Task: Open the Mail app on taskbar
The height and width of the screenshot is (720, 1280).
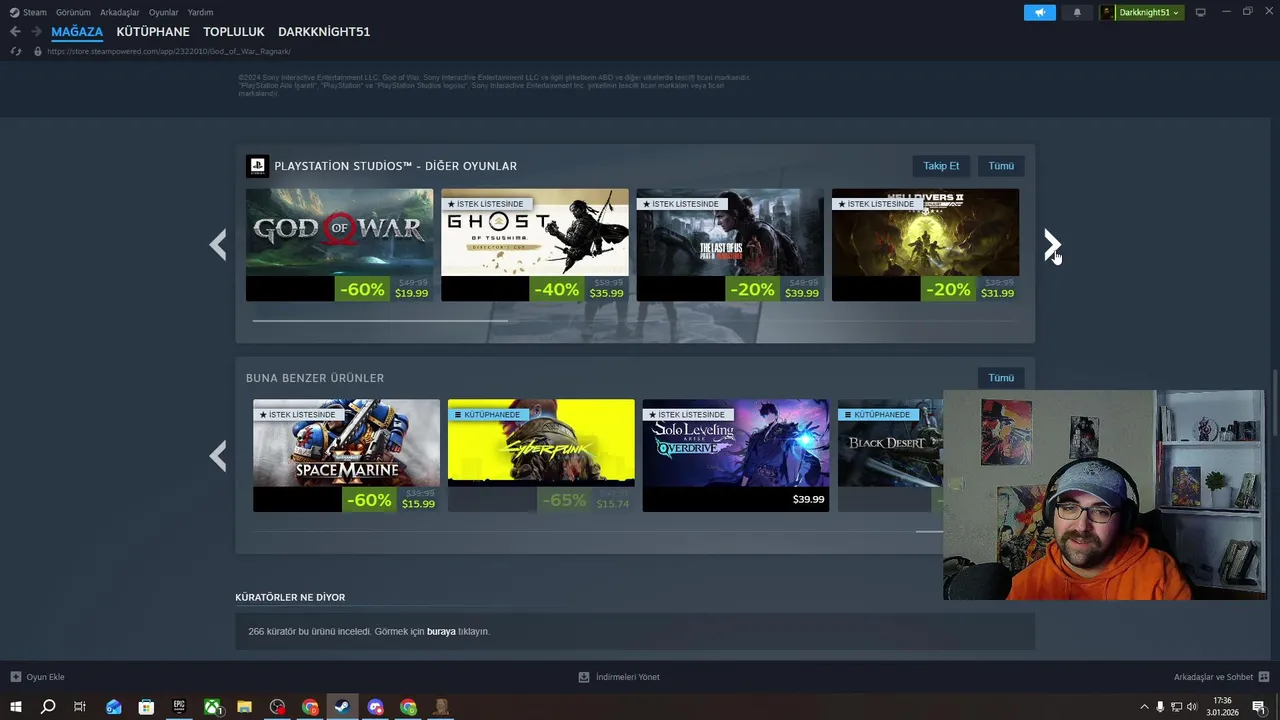Action: coord(113,707)
